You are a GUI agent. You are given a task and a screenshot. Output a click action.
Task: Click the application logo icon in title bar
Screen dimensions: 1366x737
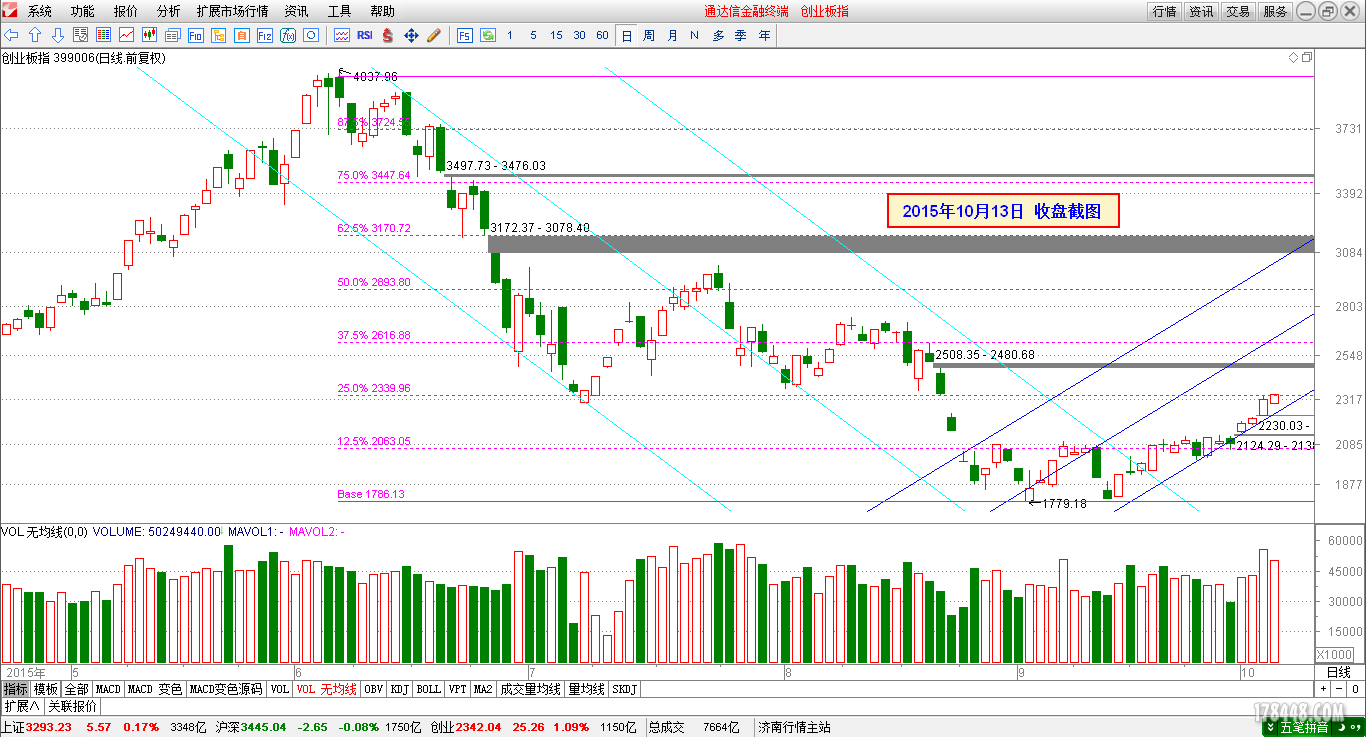[10, 11]
